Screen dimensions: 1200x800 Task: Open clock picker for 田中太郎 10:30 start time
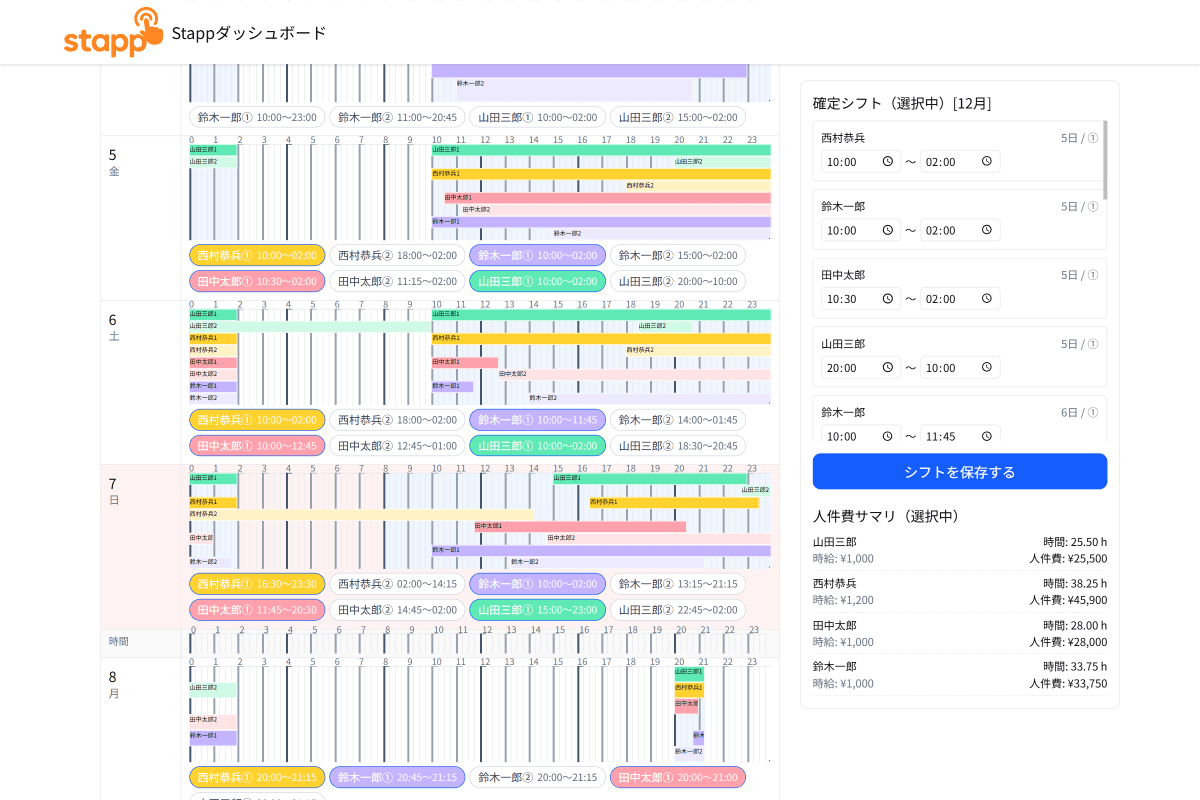coord(887,298)
